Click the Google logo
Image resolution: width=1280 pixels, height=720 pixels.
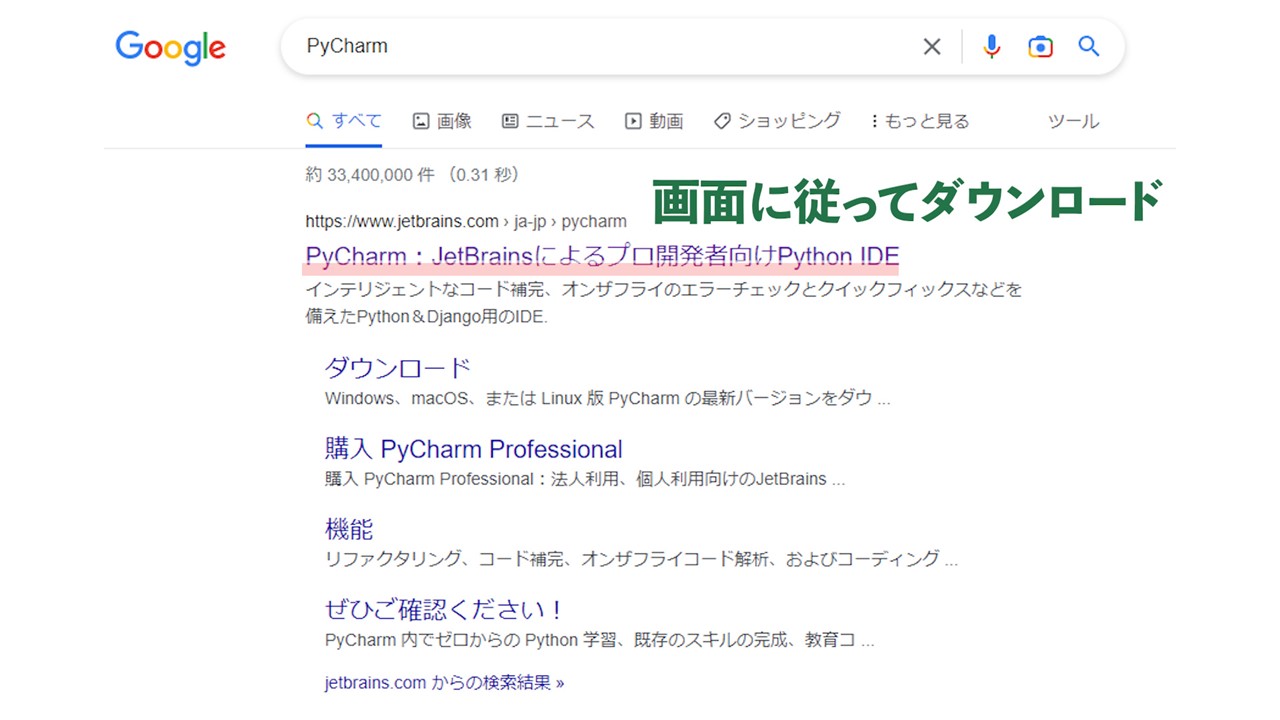(171, 48)
